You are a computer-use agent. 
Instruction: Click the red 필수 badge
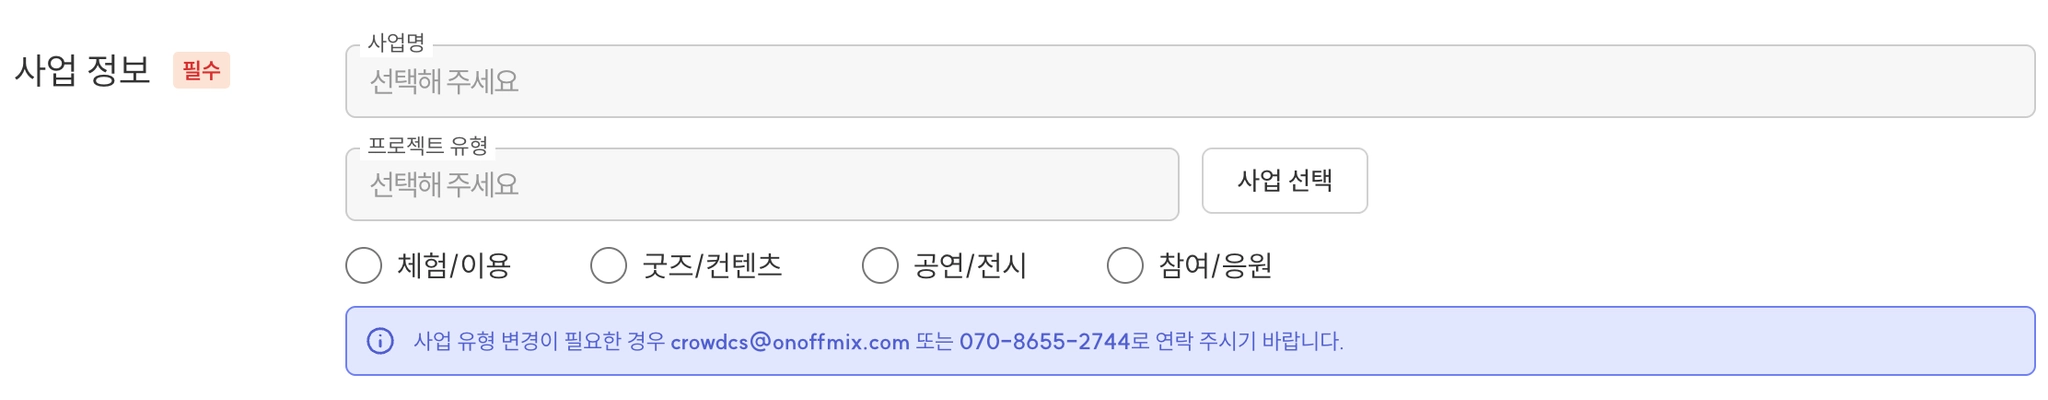tap(201, 70)
